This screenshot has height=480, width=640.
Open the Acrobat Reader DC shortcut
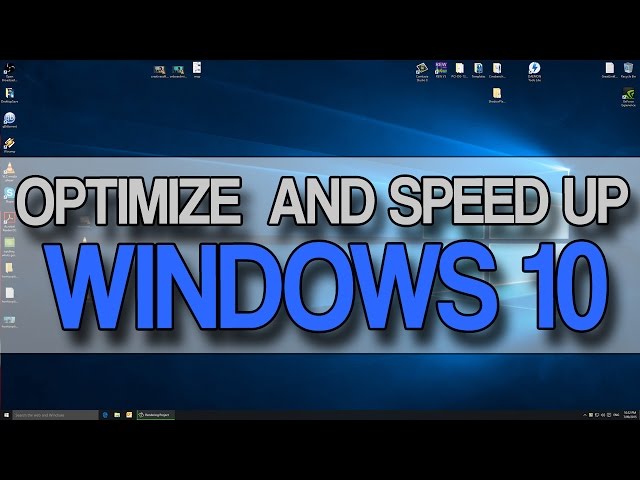coord(9,222)
